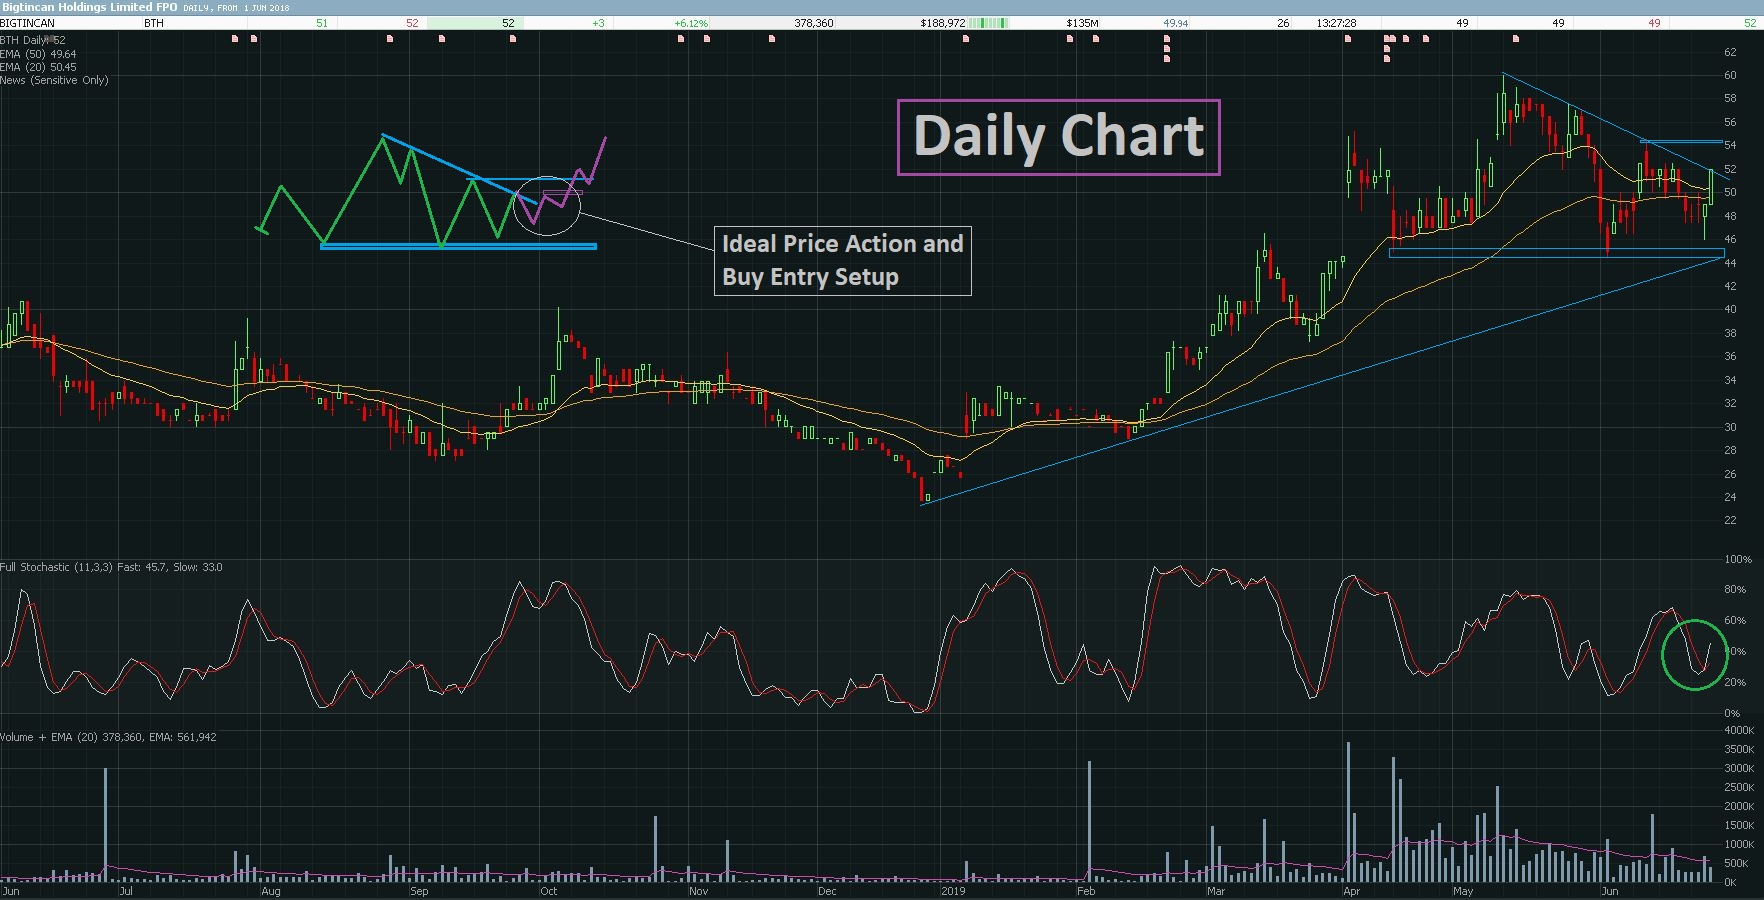Image resolution: width=1764 pixels, height=900 pixels.
Task: Click the 60 label on the price axis
Action: [1730, 75]
